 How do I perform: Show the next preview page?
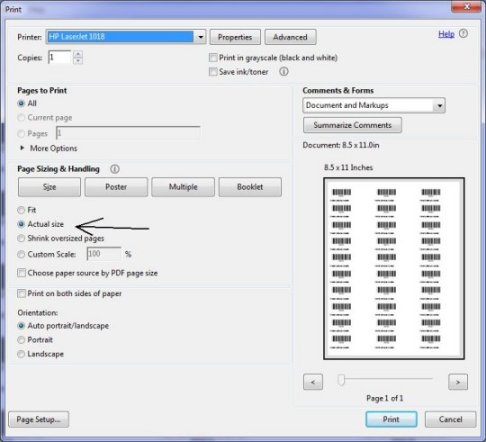tap(458, 382)
